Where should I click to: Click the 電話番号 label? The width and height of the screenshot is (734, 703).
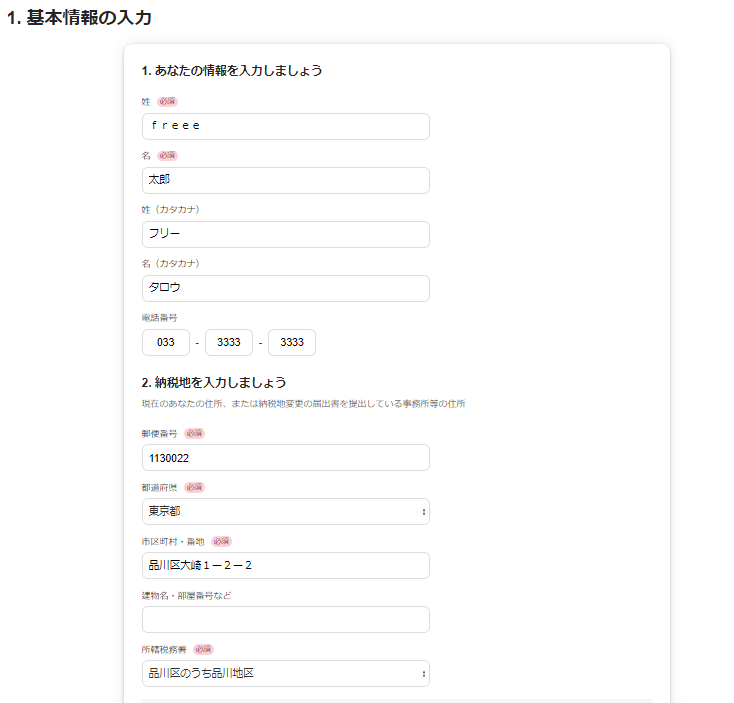160,318
